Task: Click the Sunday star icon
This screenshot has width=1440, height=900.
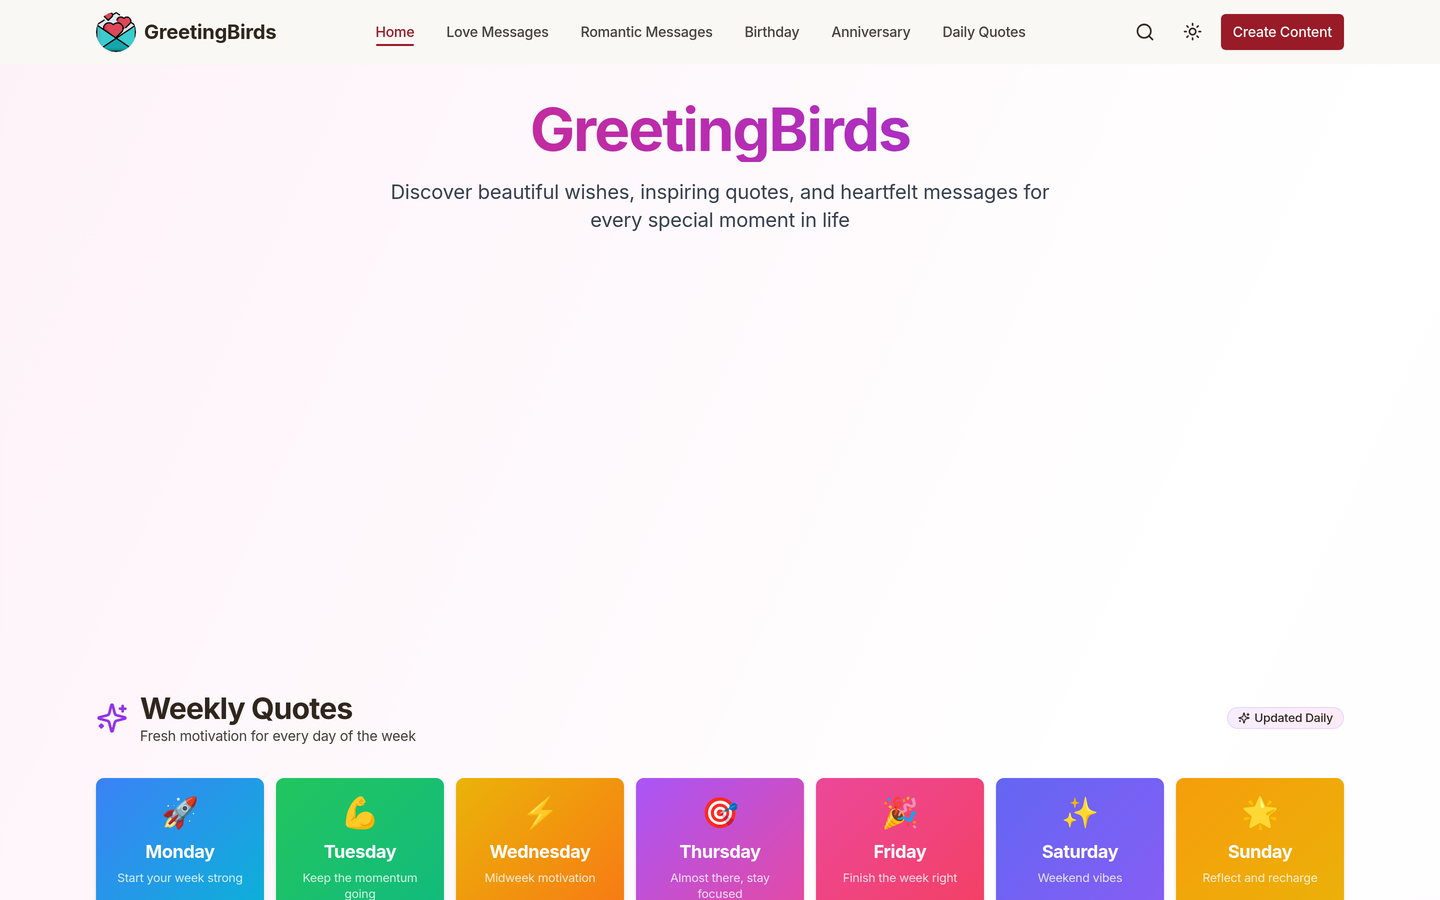Action: tap(1260, 813)
